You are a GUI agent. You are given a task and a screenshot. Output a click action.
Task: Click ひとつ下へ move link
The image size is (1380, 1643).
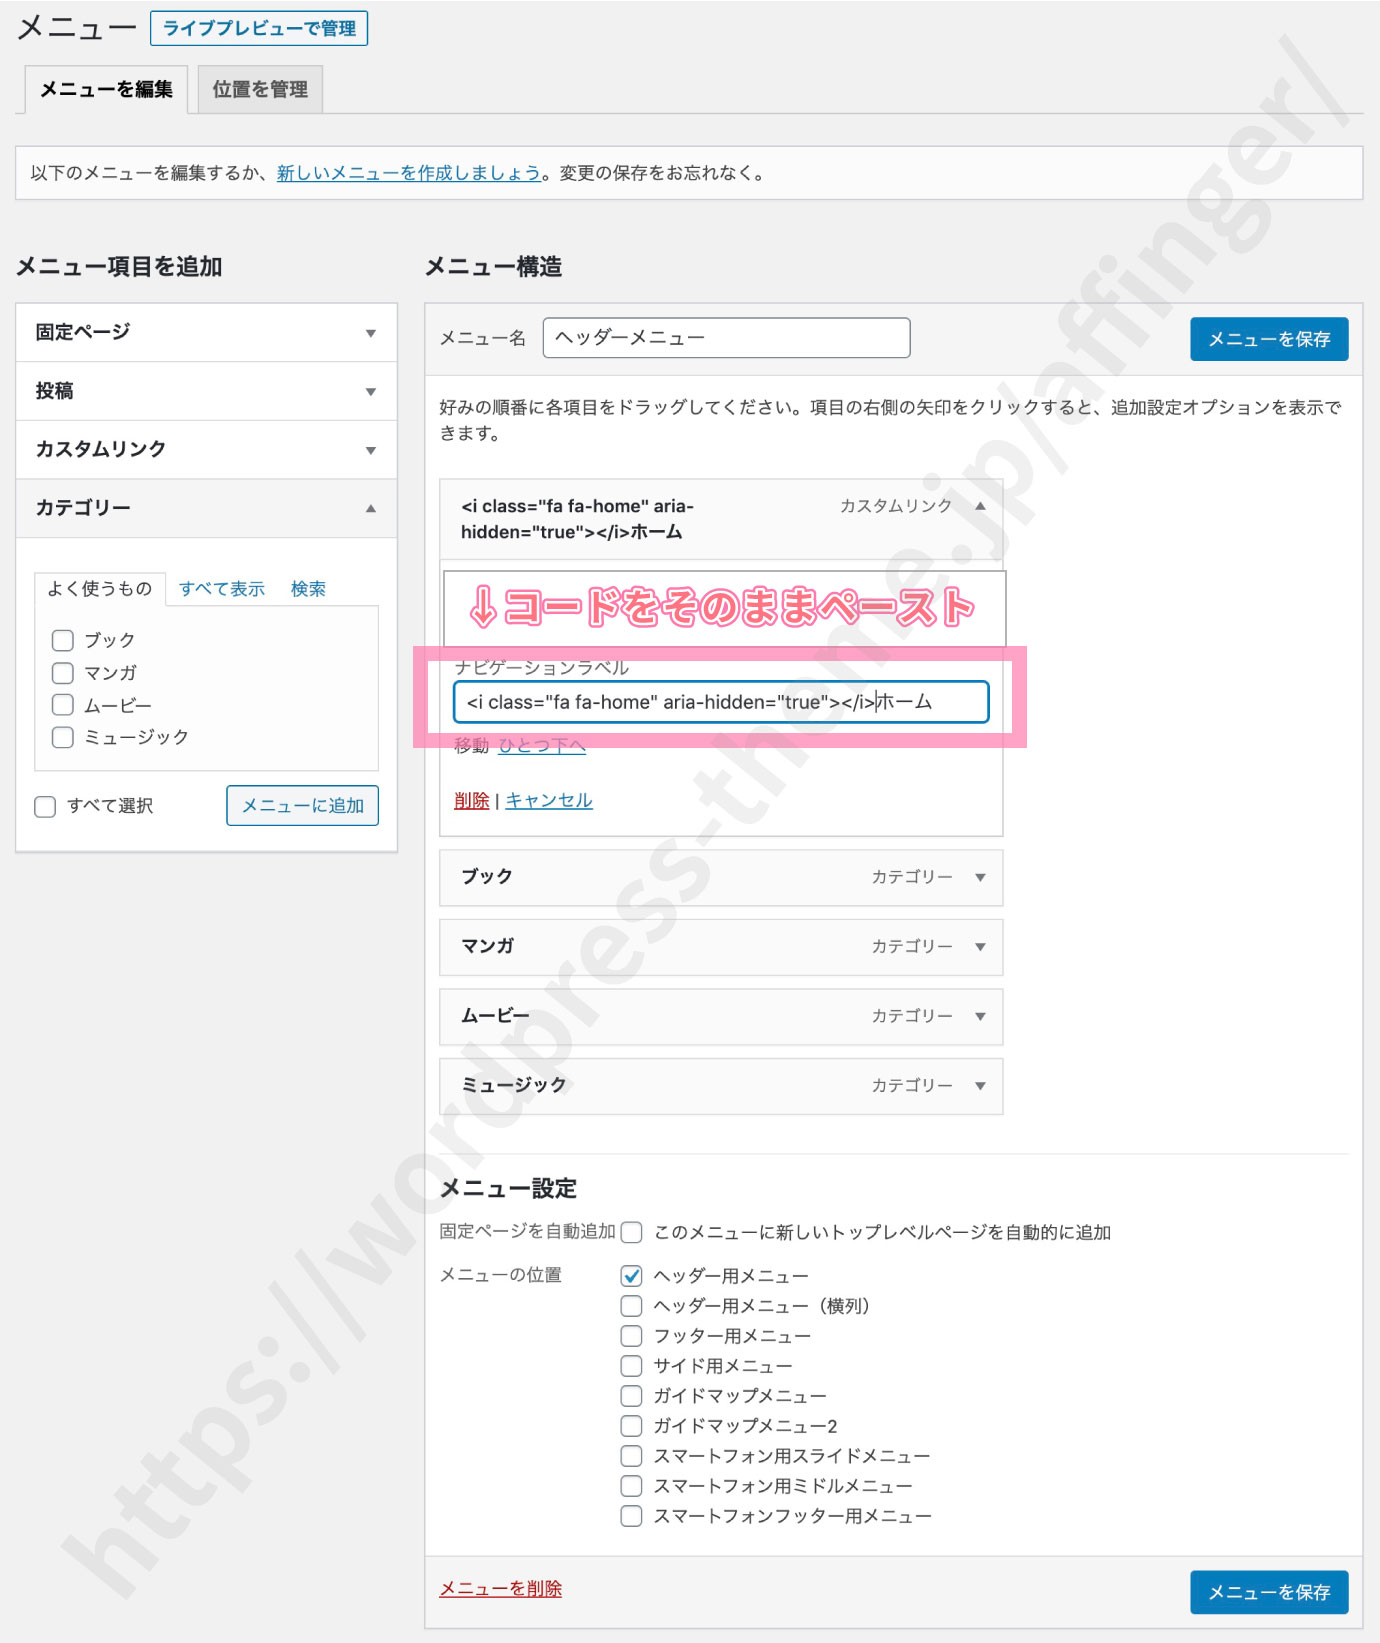point(542,745)
